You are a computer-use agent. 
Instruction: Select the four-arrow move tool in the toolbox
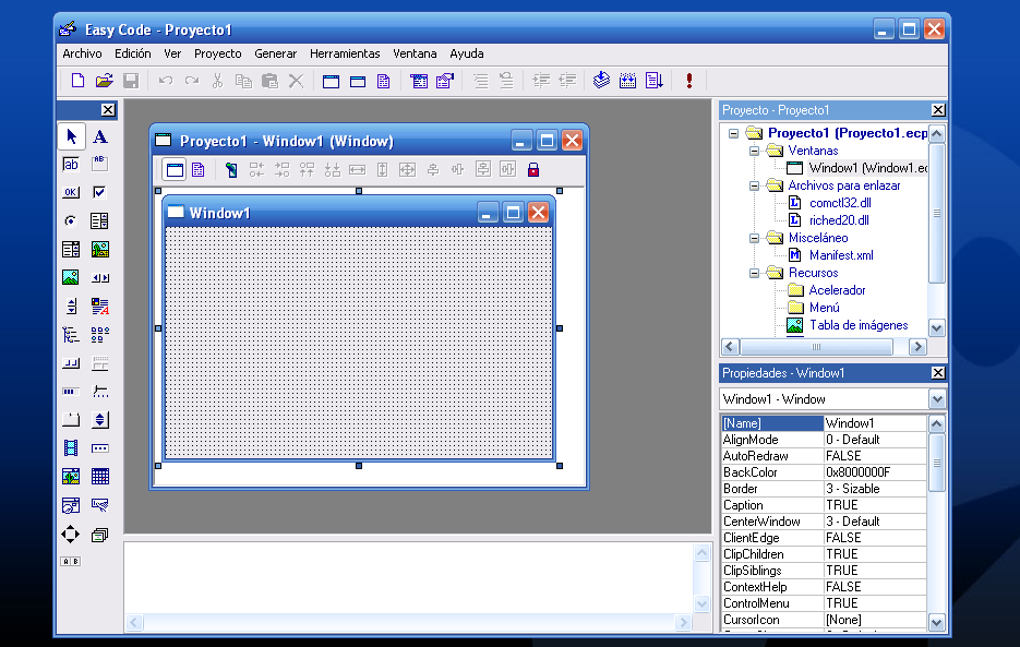click(x=71, y=535)
